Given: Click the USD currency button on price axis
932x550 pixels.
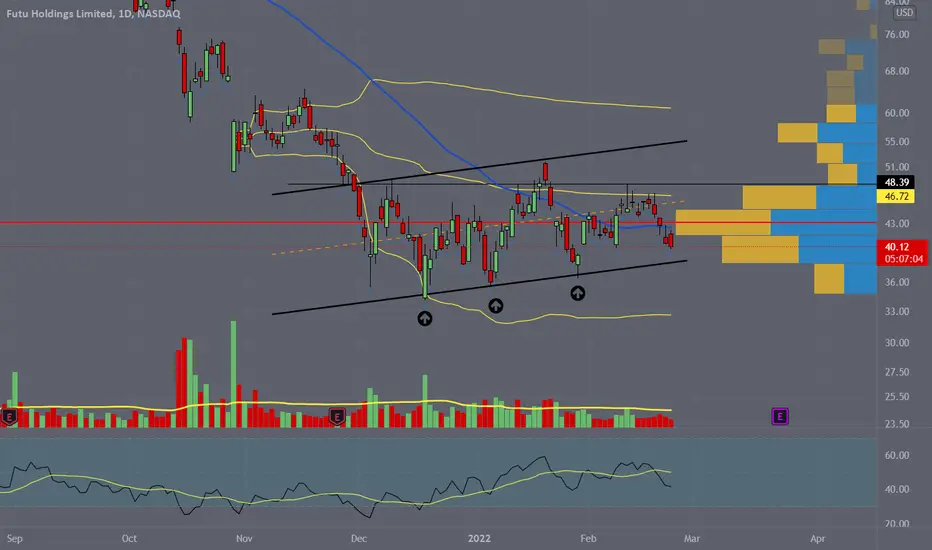Looking at the screenshot, I should click(x=904, y=12).
